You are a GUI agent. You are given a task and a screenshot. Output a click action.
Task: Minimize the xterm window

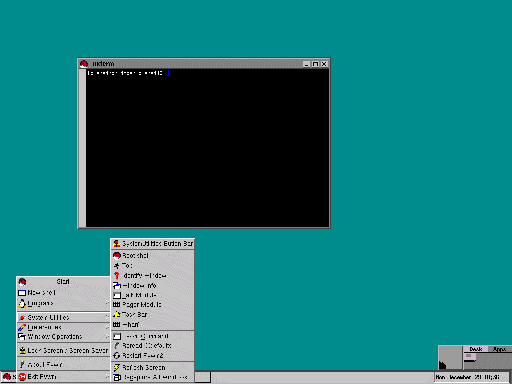tap(307, 64)
